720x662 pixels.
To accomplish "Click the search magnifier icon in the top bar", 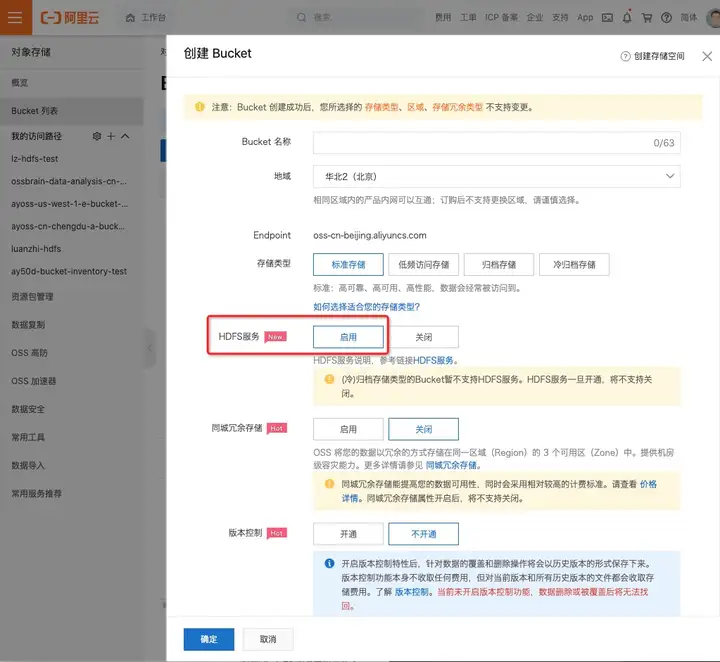I will [301, 17].
